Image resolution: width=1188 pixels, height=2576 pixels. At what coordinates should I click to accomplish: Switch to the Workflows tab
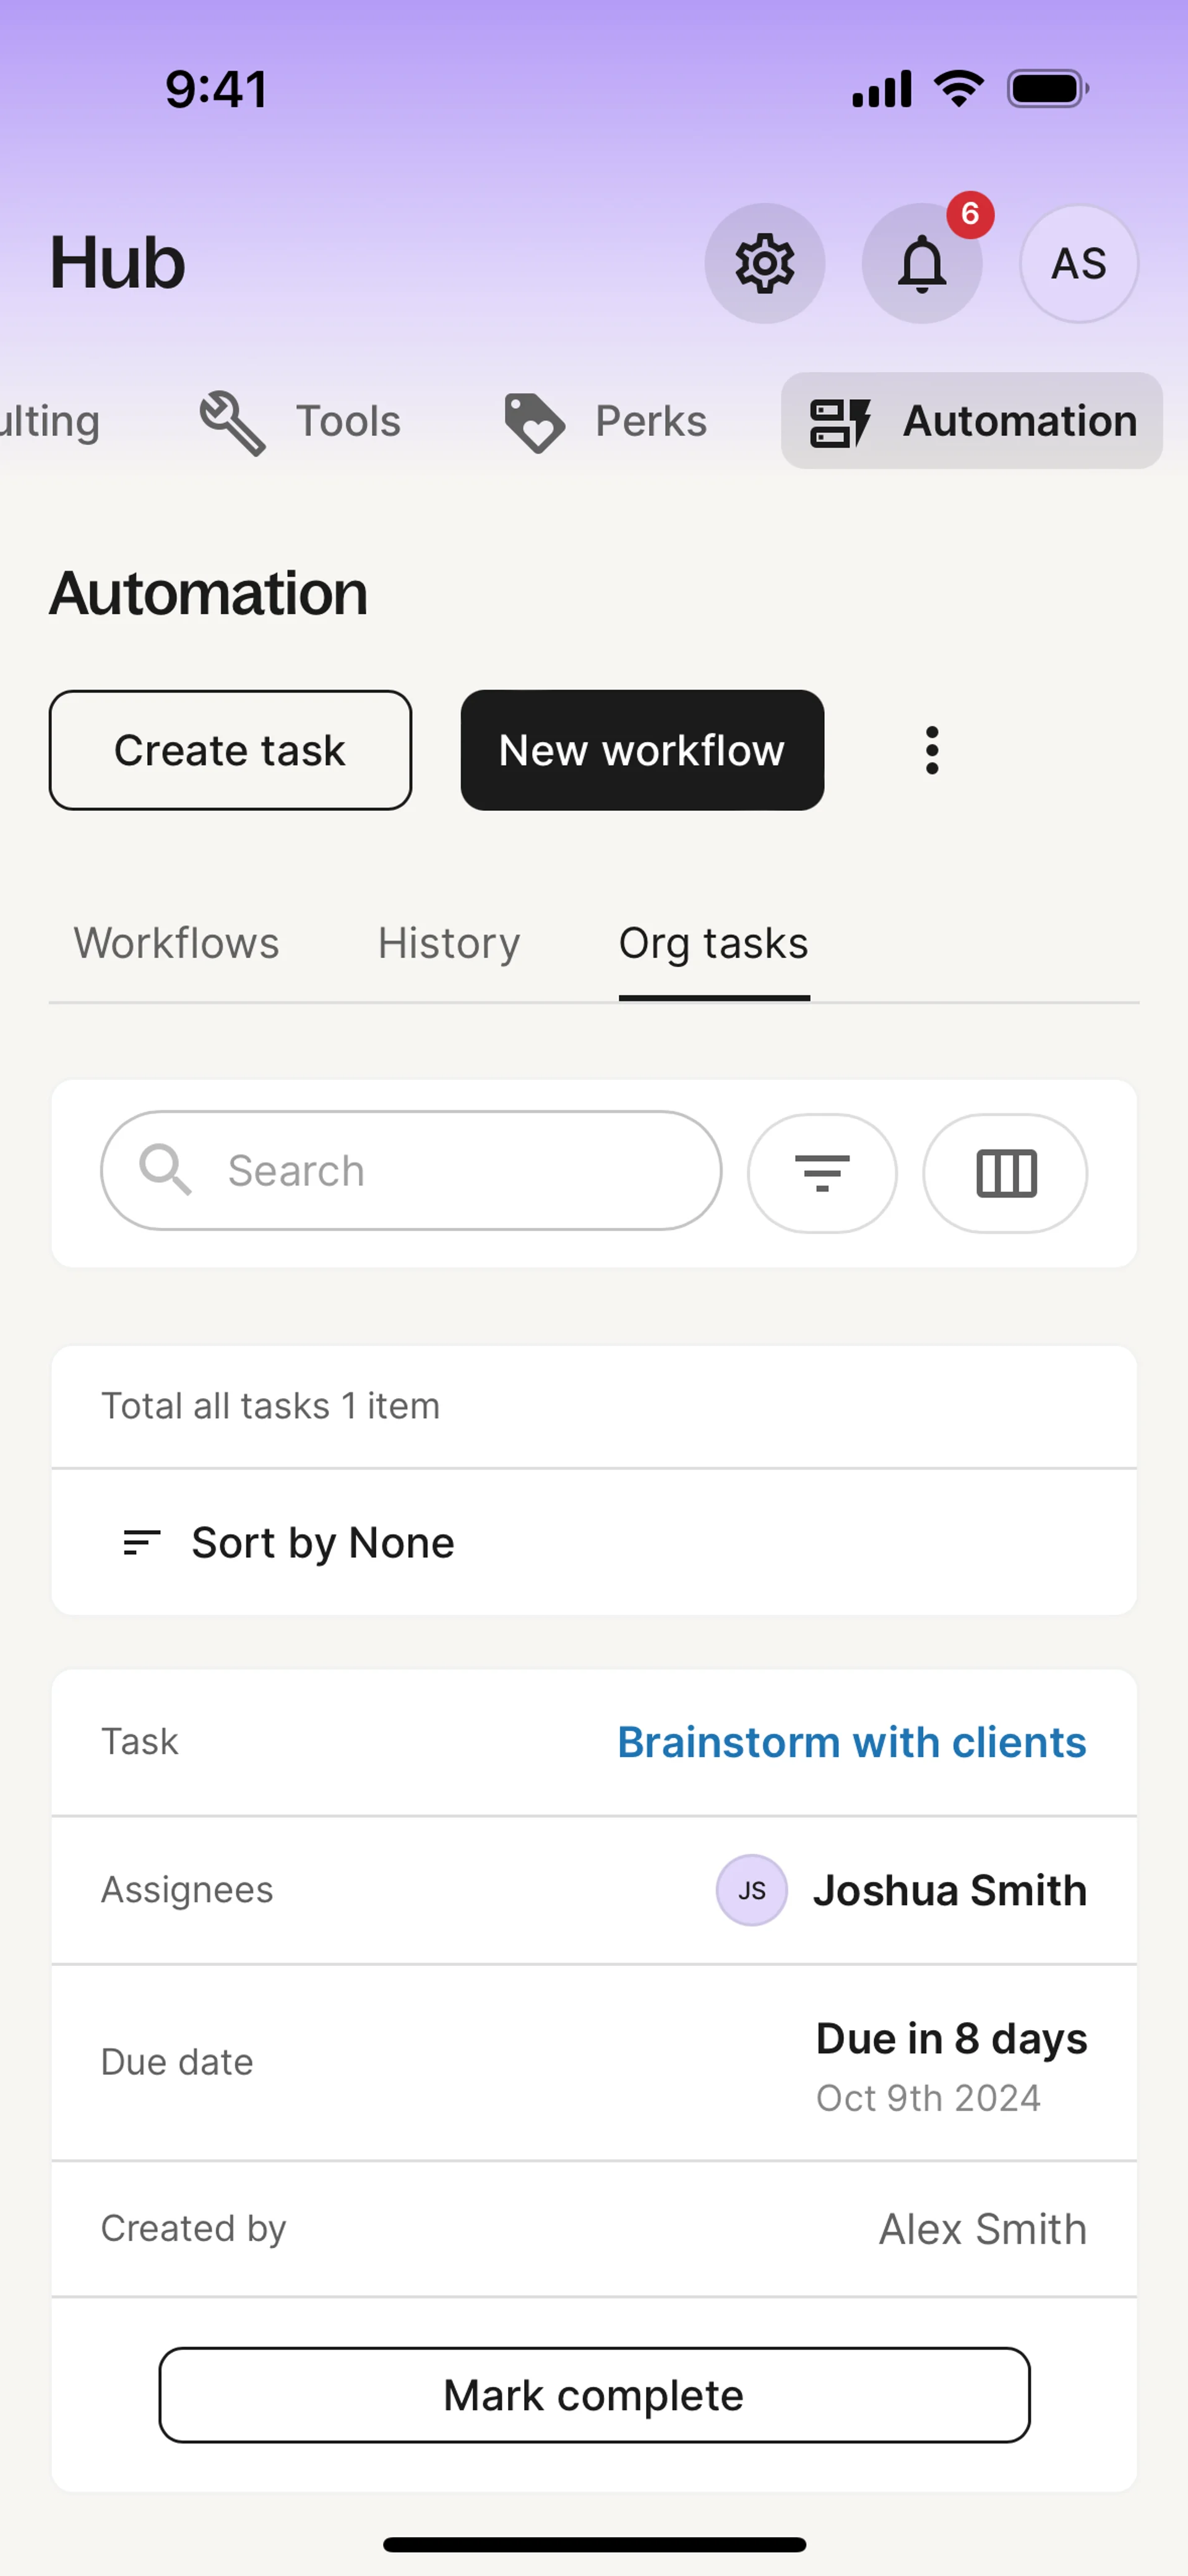176,943
